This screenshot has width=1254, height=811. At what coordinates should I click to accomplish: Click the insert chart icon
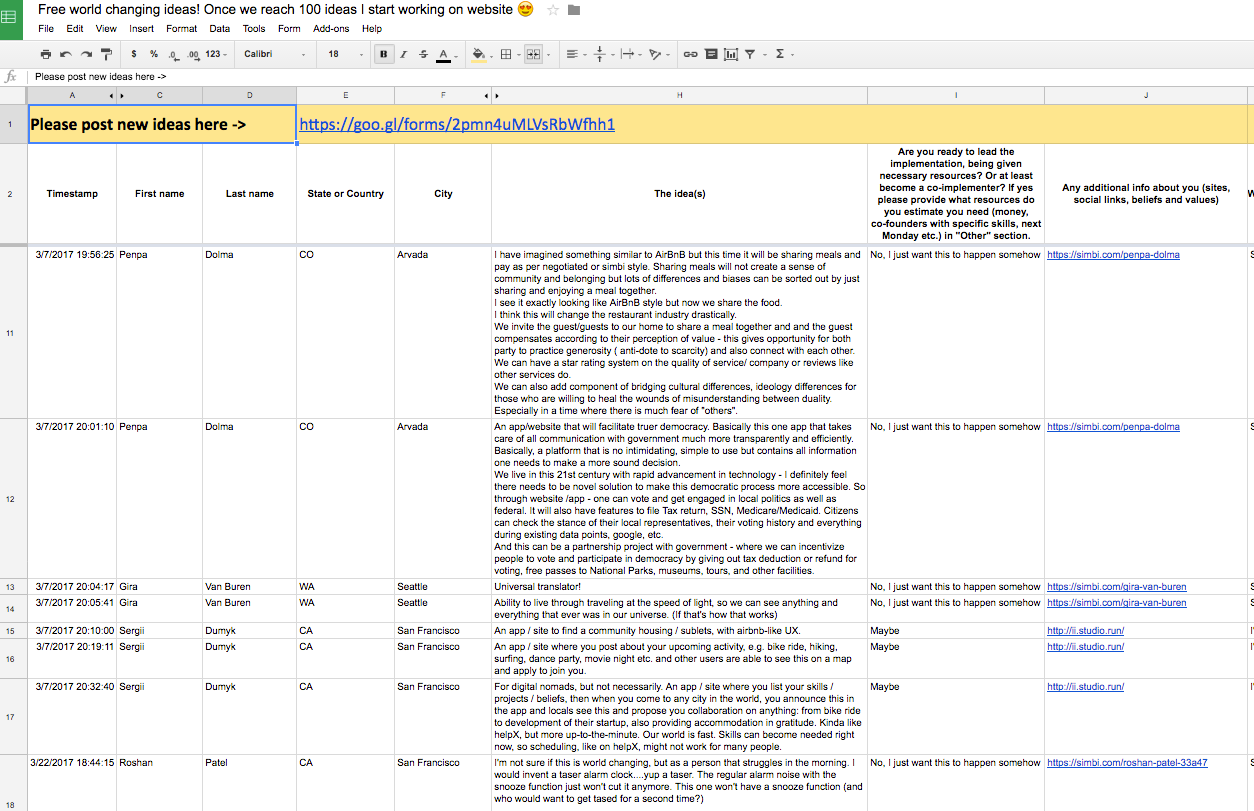(x=730, y=54)
